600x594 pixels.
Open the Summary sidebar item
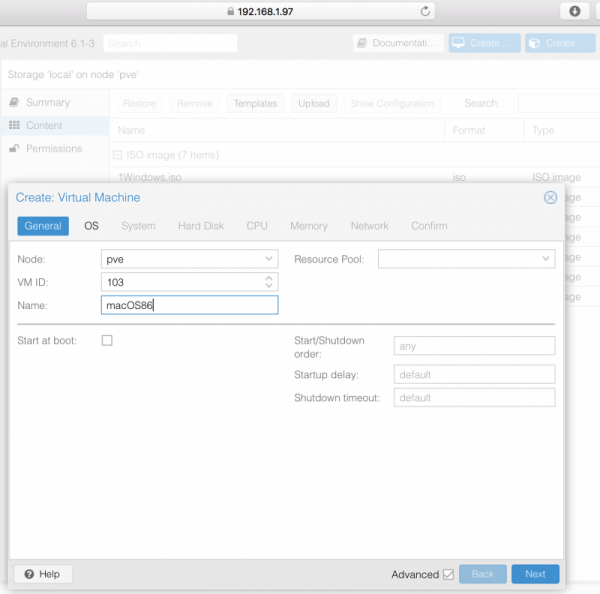47,102
